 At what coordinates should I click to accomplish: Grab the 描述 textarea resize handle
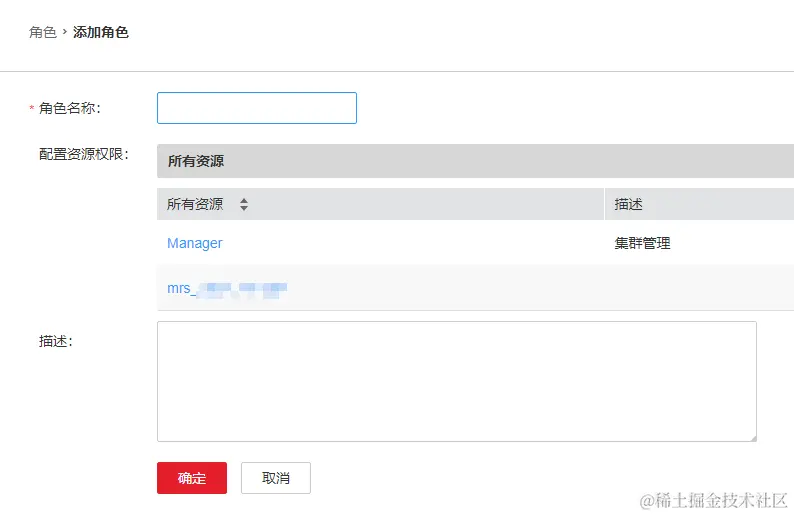tap(753, 438)
